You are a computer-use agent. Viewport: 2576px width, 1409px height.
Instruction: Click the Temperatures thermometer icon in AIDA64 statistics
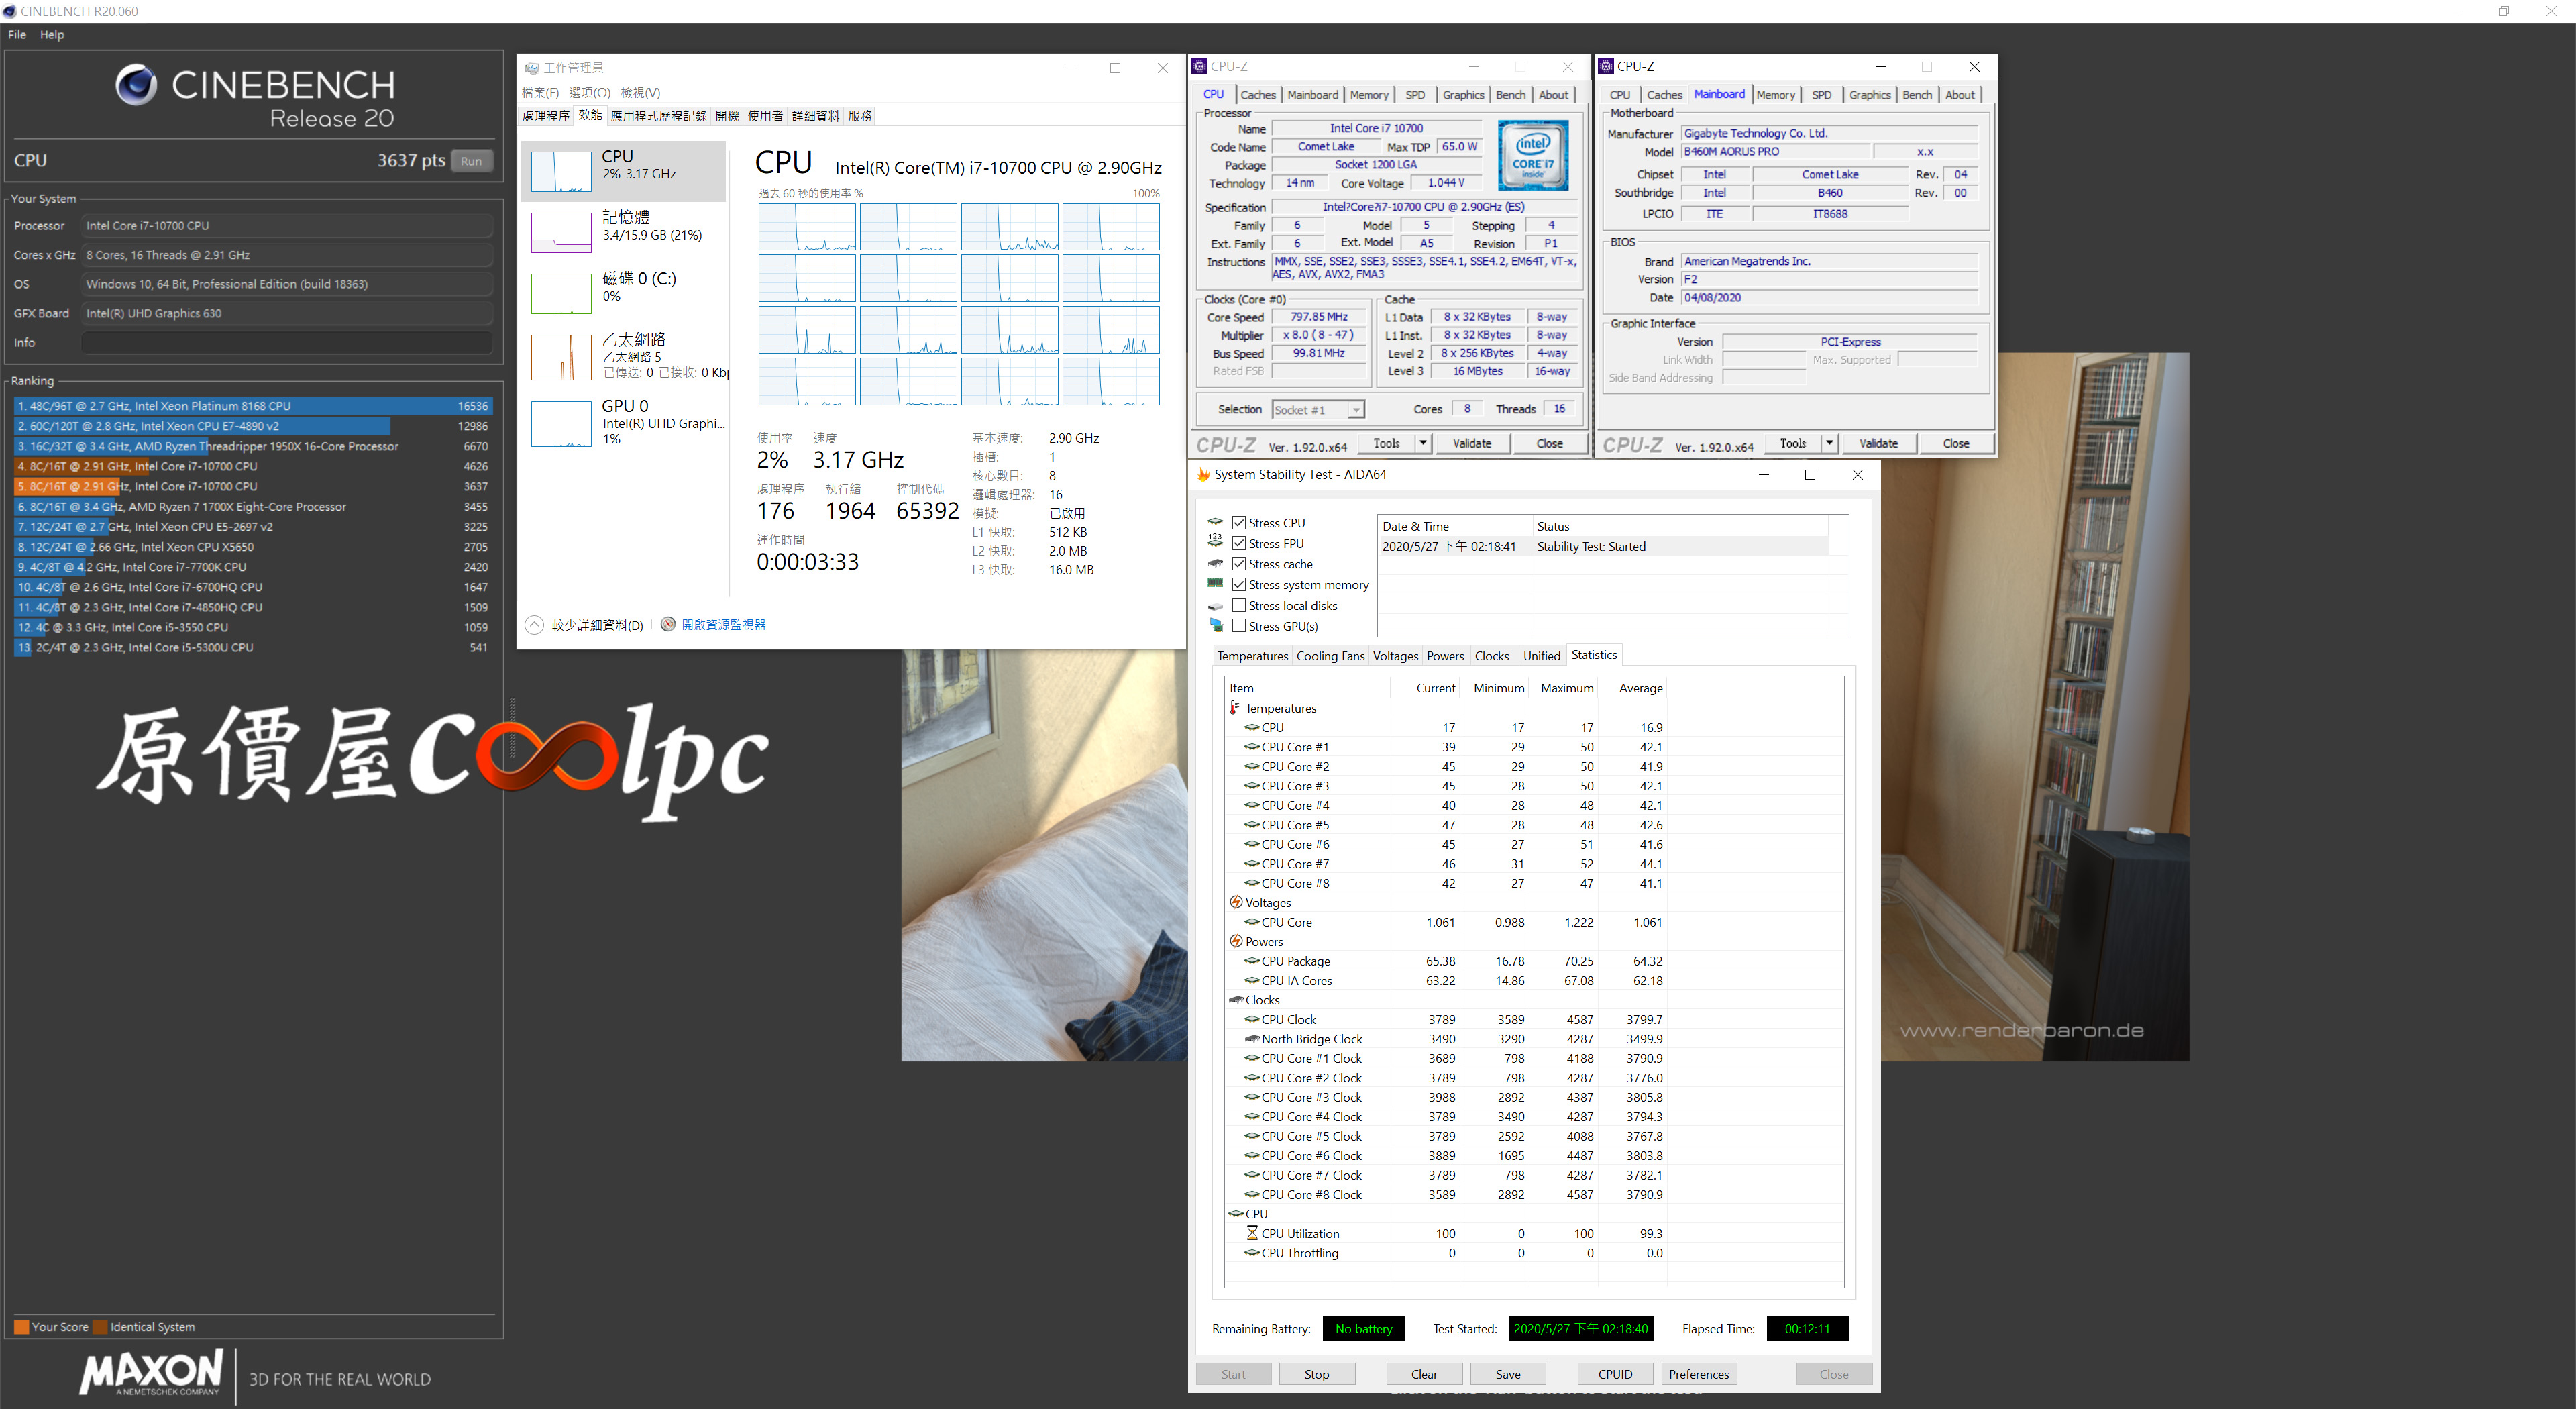tap(1235, 708)
